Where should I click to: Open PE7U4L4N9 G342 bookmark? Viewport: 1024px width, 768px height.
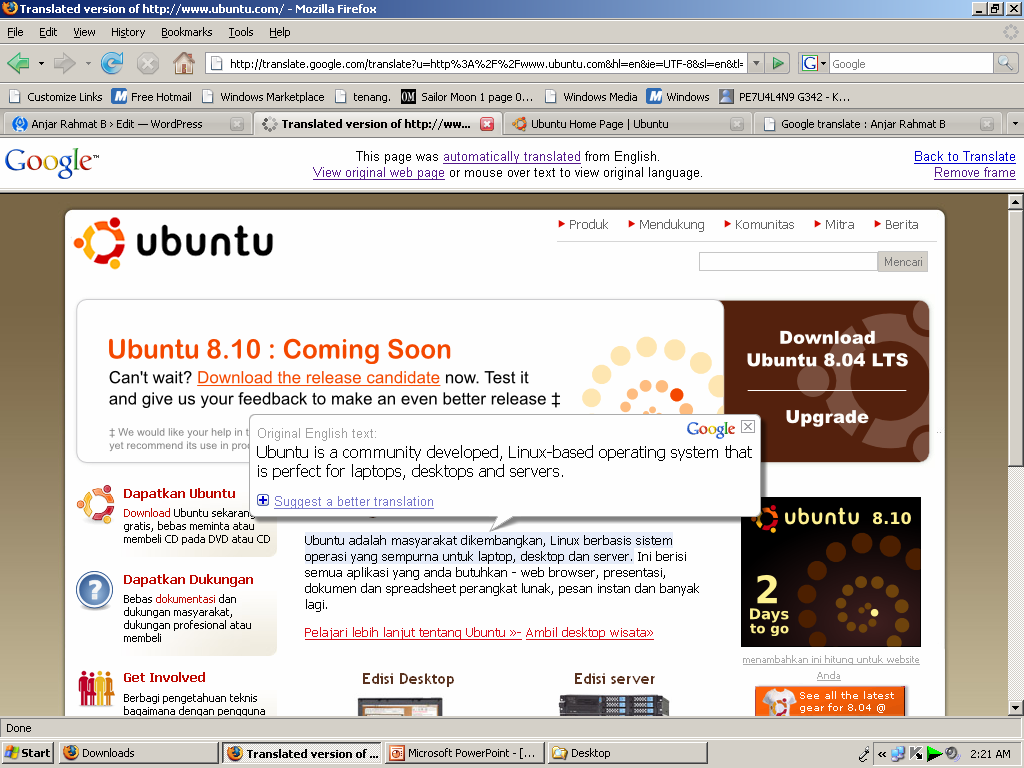784,97
